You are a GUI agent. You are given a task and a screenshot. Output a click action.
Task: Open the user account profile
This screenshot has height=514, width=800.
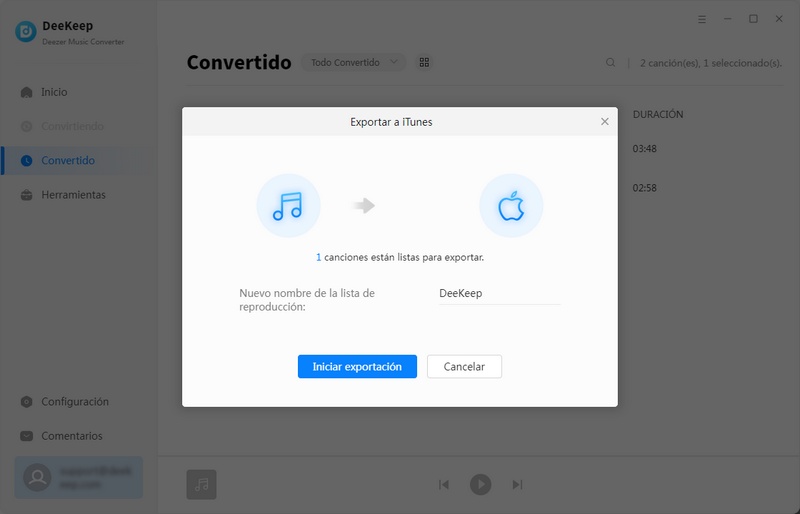tap(79, 478)
